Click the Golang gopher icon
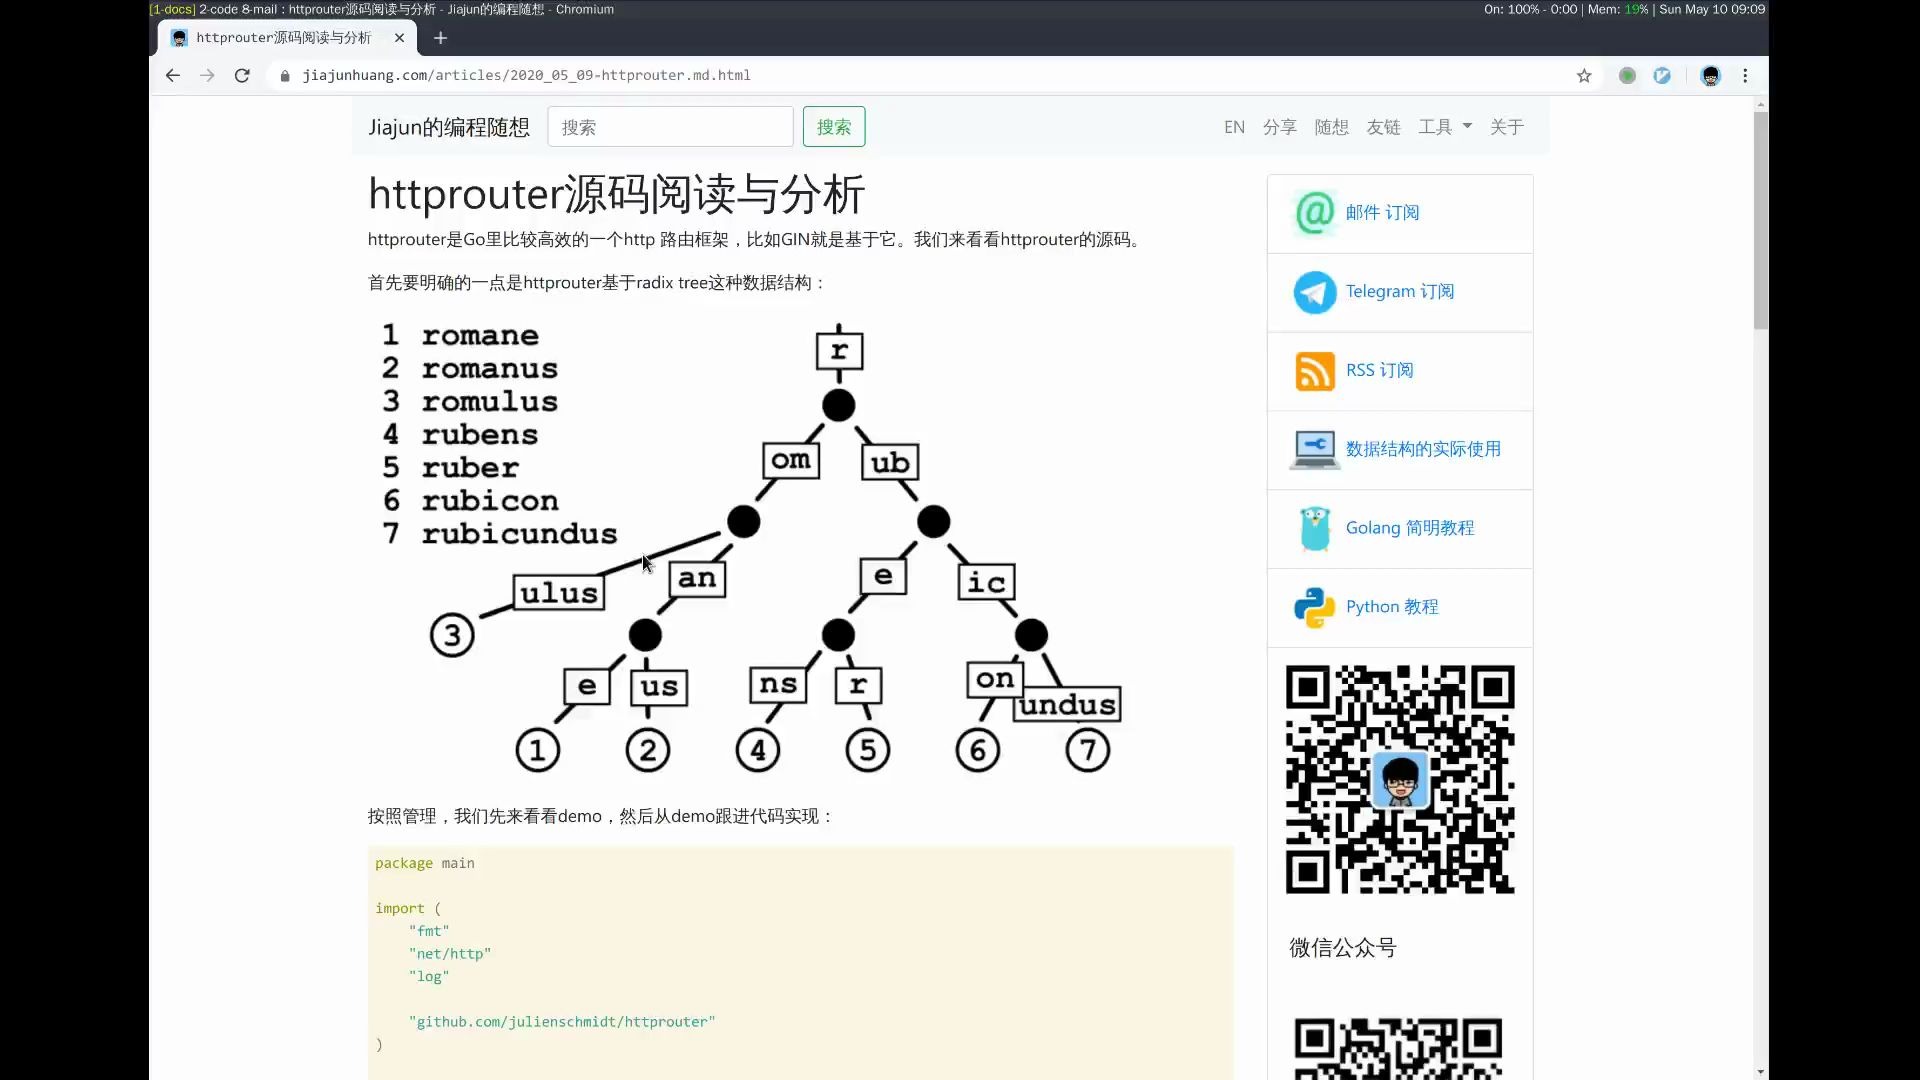The width and height of the screenshot is (1920, 1080). coord(1314,528)
